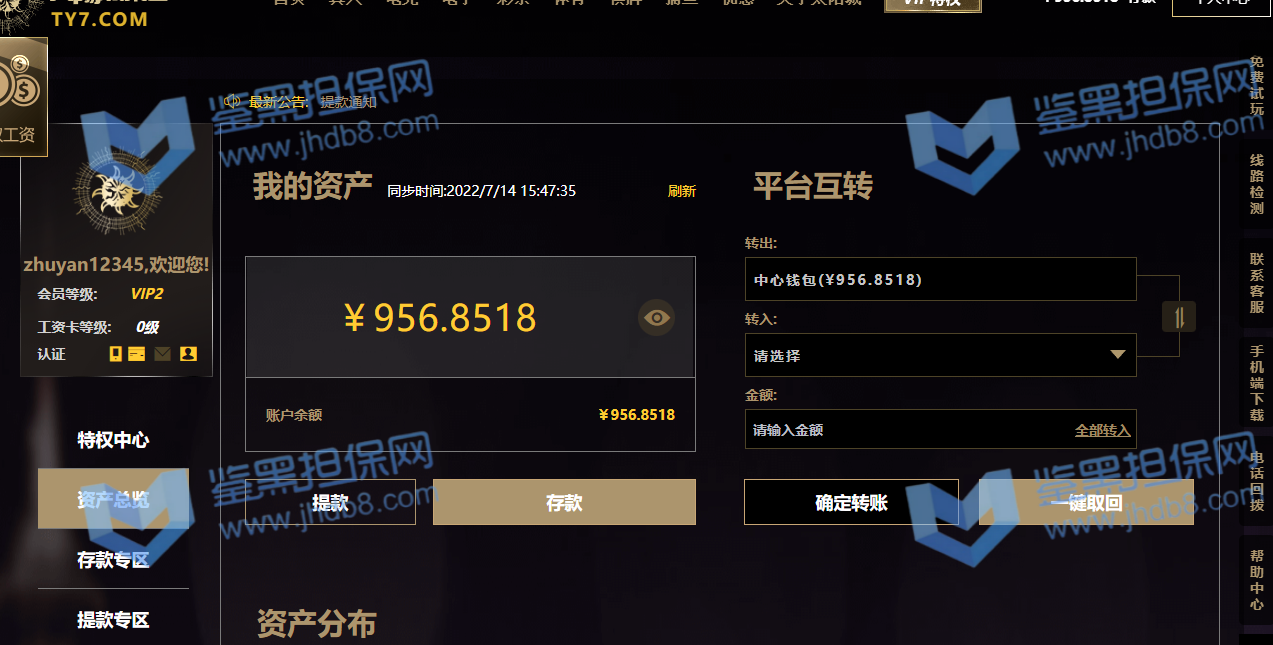
Task: Click the 刷新 refresh link
Action: pyautogui.click(x=682, y=191)
